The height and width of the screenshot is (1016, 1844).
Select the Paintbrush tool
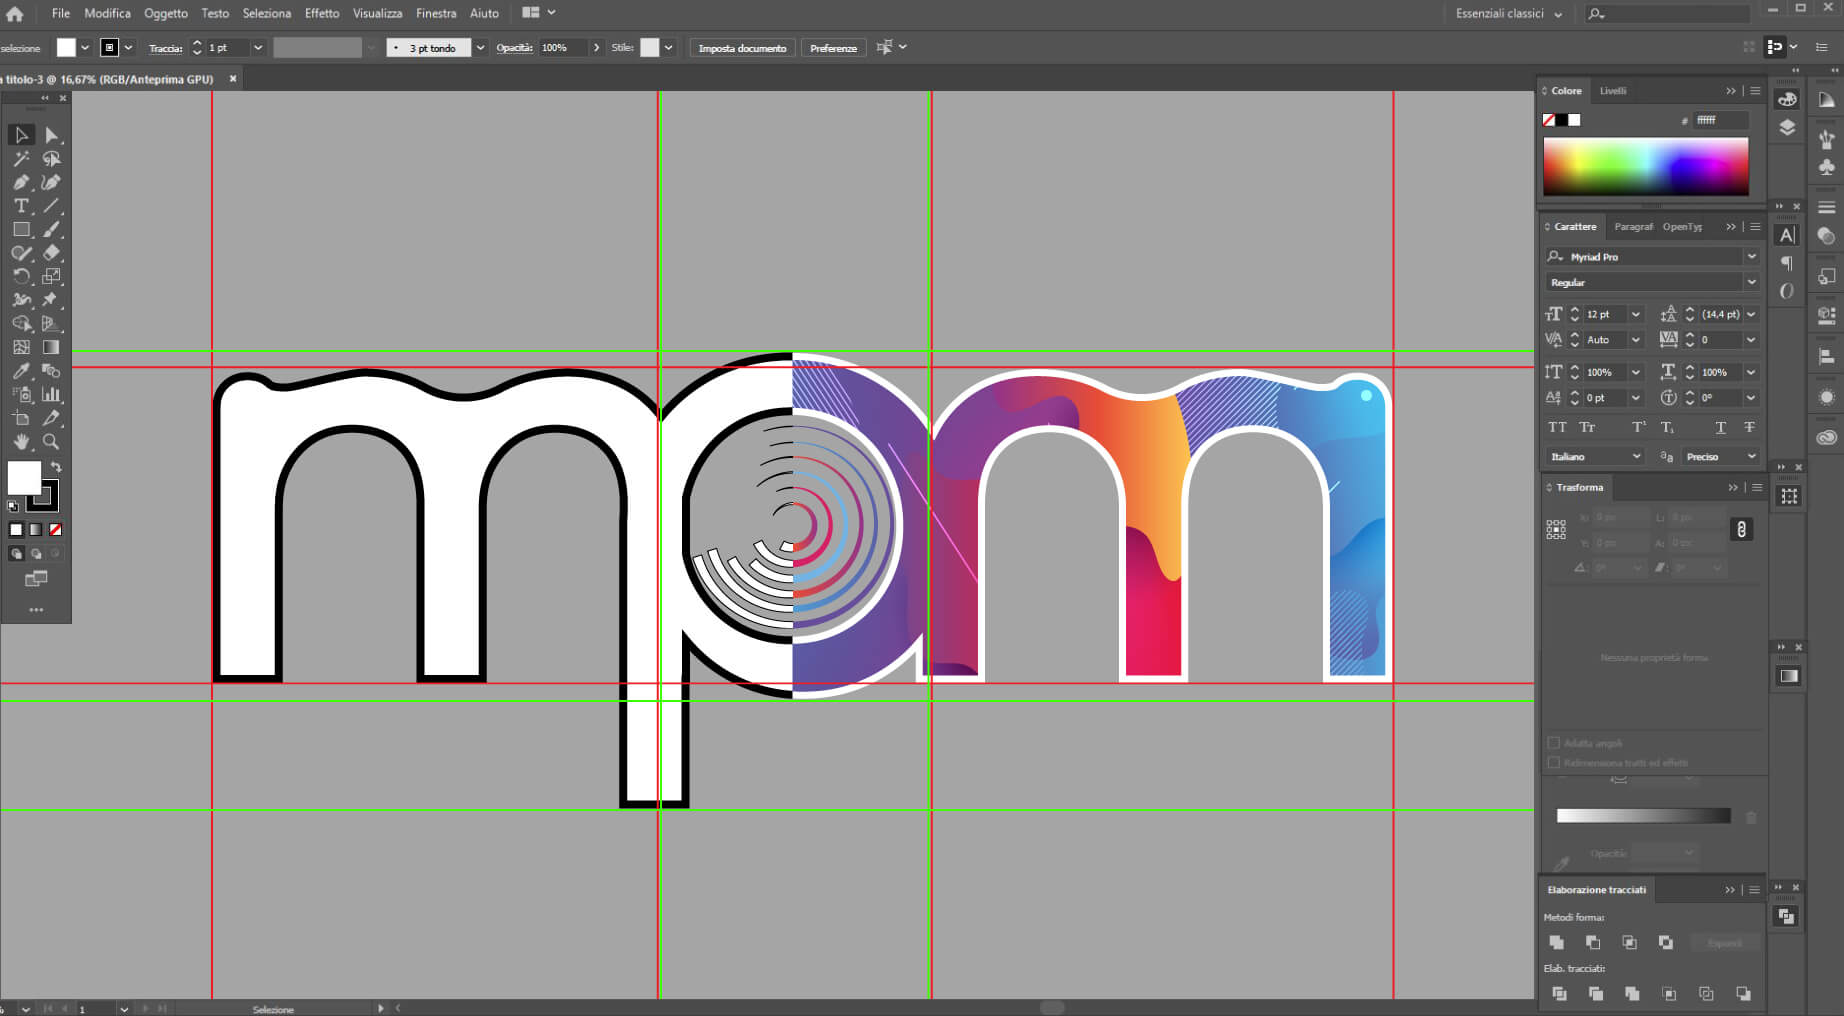(x=51, y=230)
